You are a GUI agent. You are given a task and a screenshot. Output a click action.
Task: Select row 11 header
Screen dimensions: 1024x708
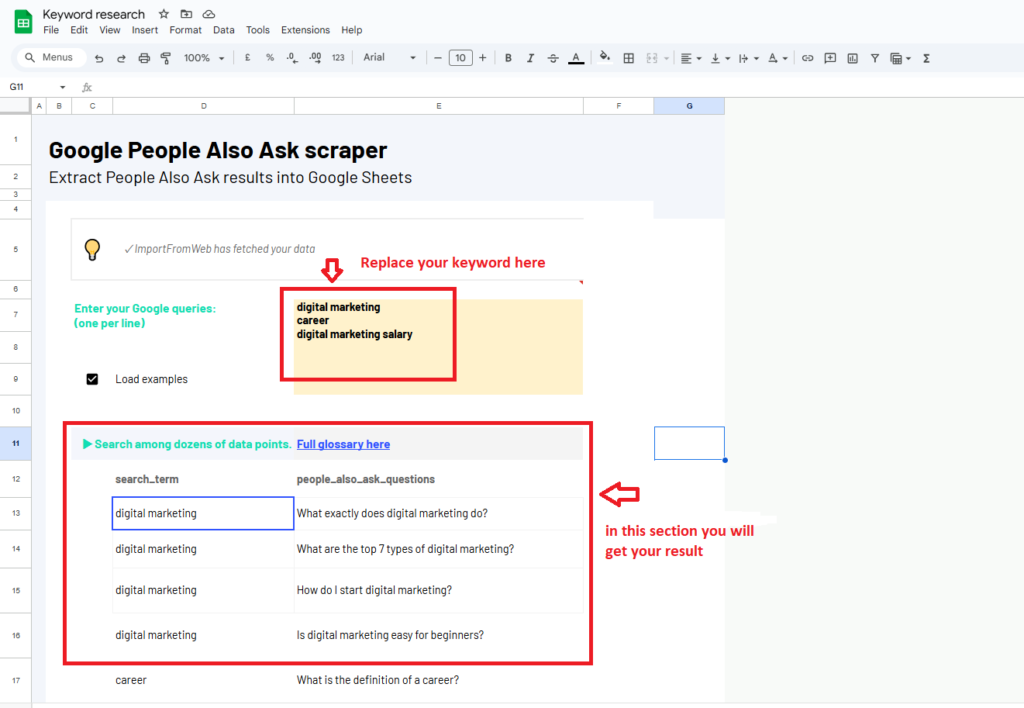click(16, 443)
